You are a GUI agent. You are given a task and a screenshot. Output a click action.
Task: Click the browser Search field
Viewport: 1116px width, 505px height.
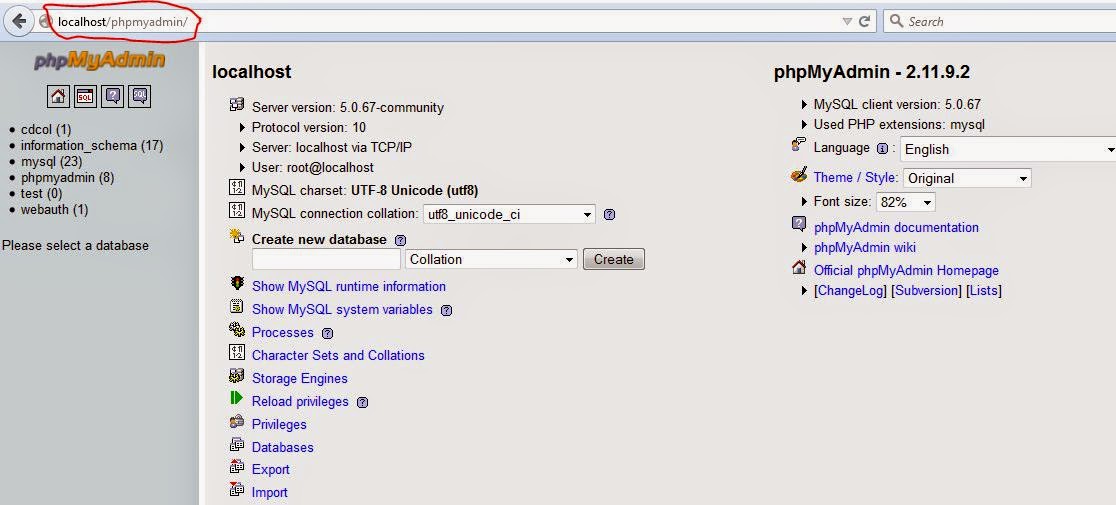click(x=1000, y=21)
